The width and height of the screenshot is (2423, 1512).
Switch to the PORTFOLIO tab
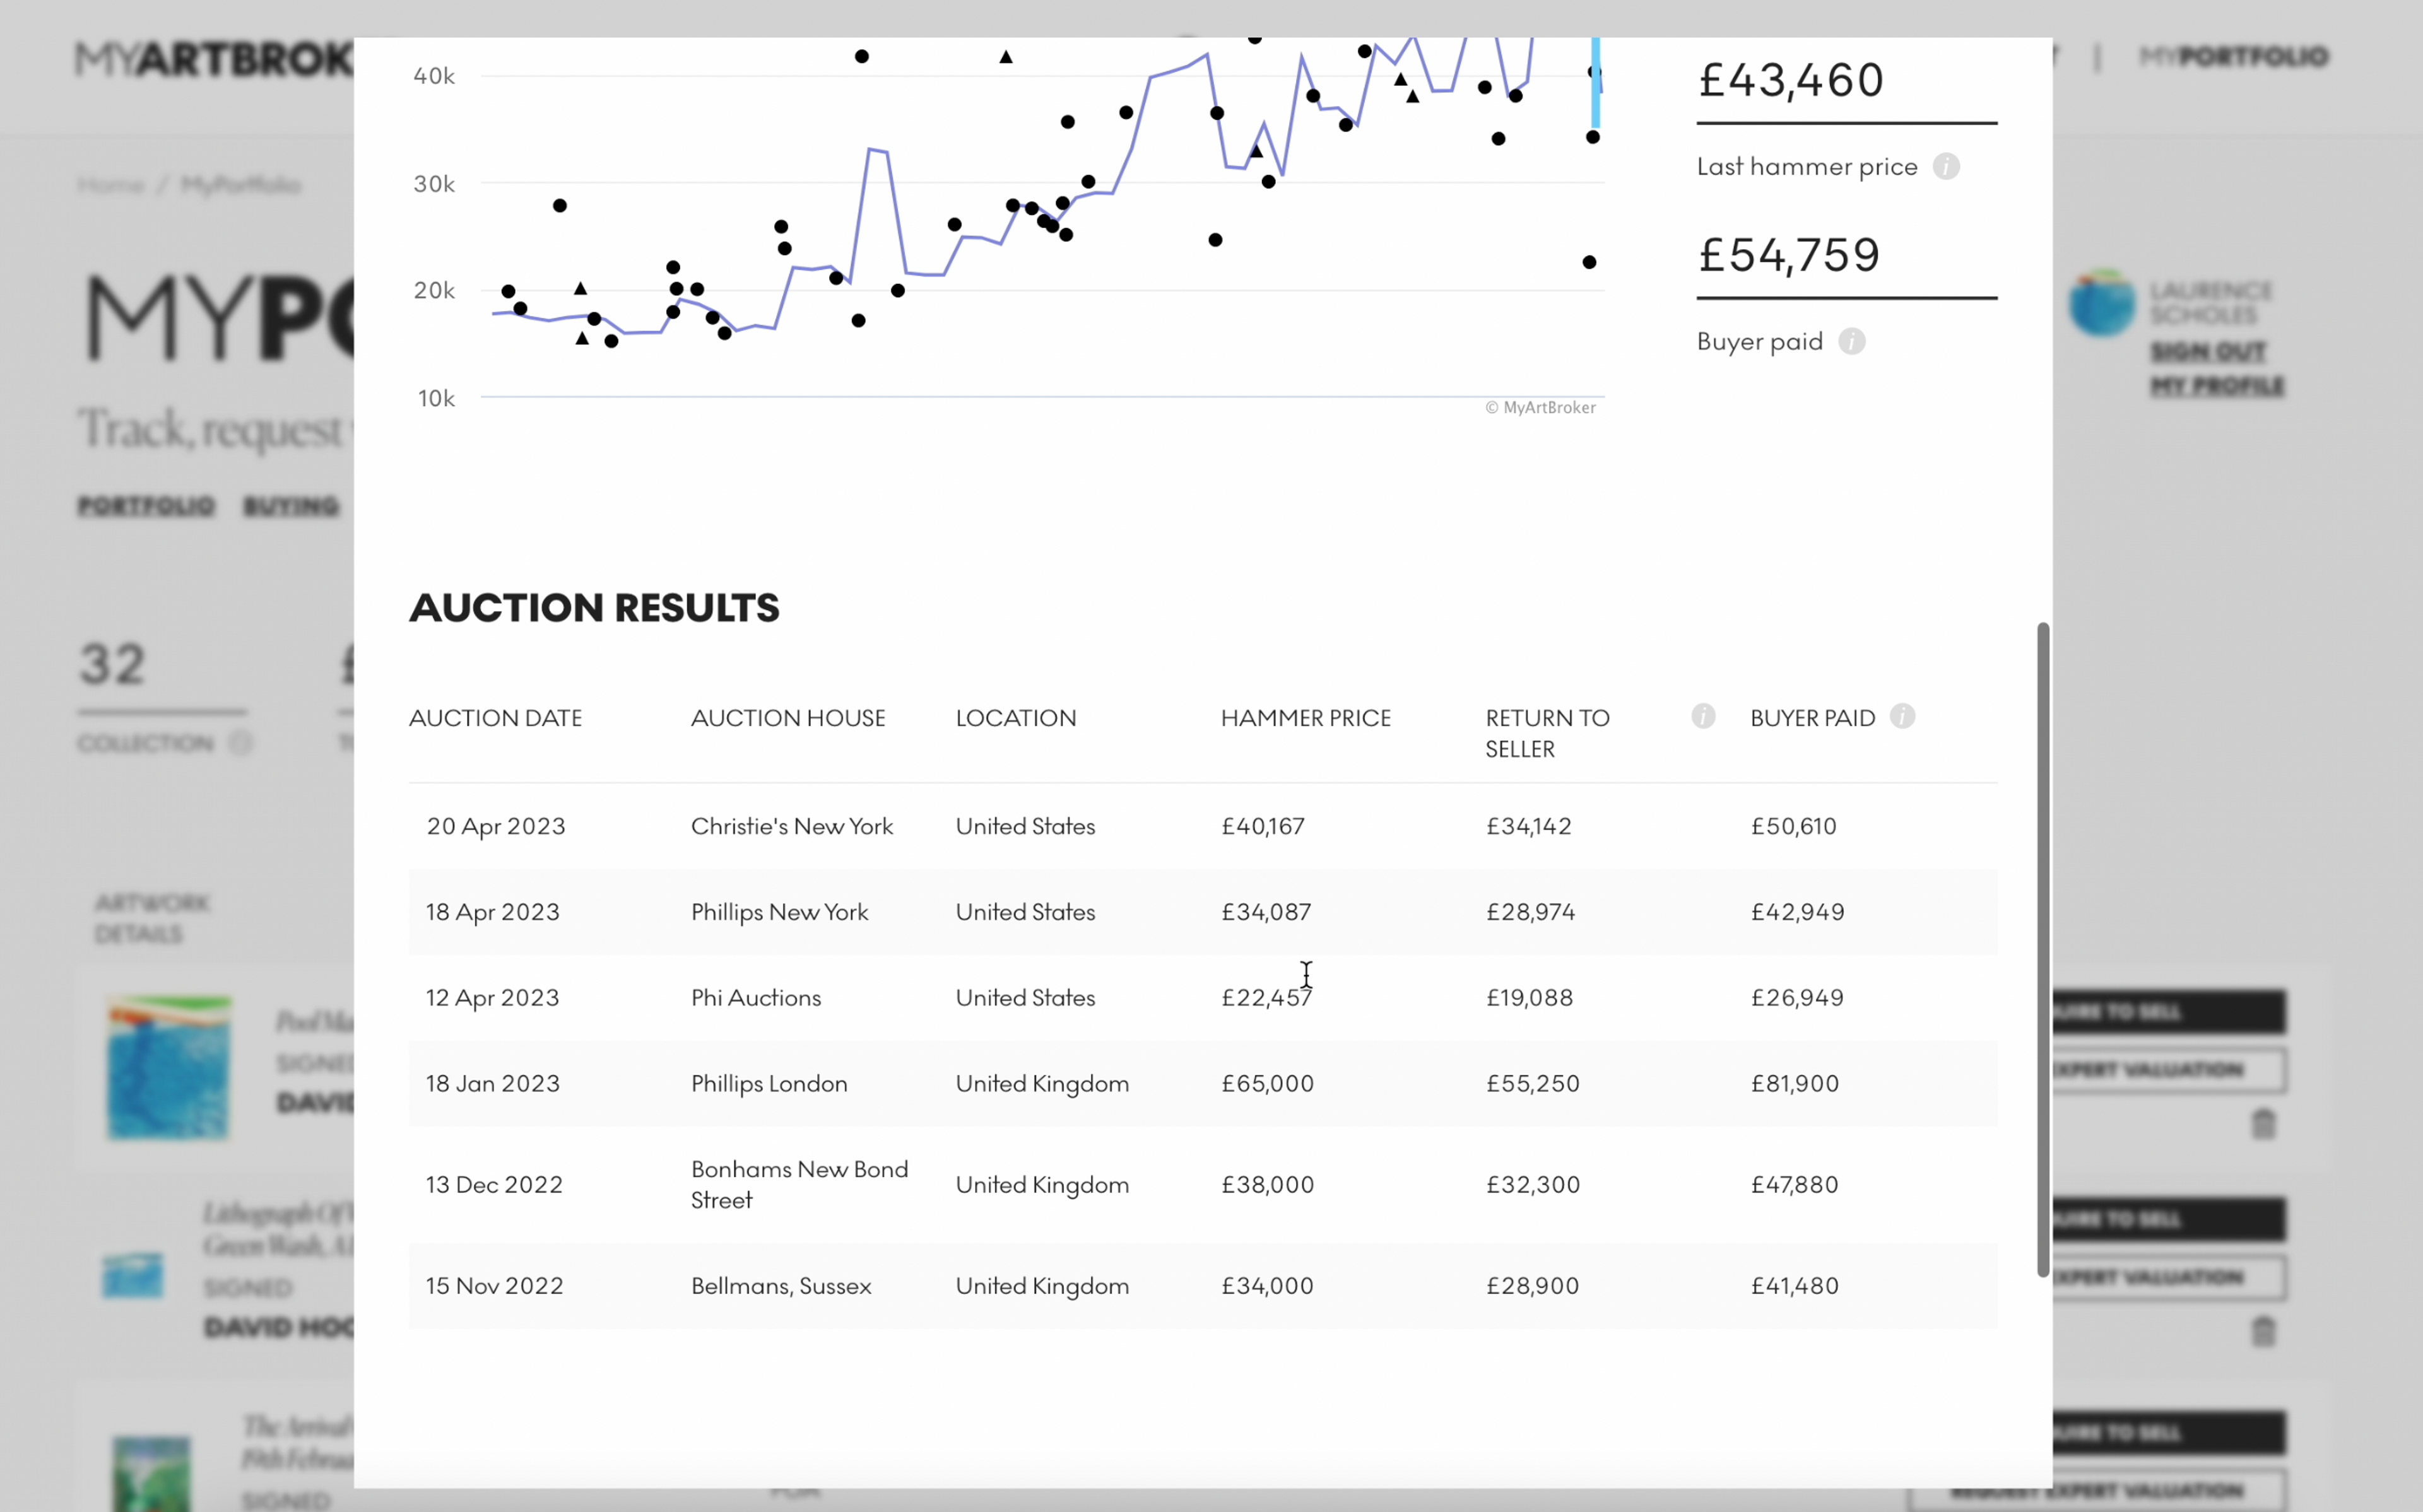tap(146, 506)
